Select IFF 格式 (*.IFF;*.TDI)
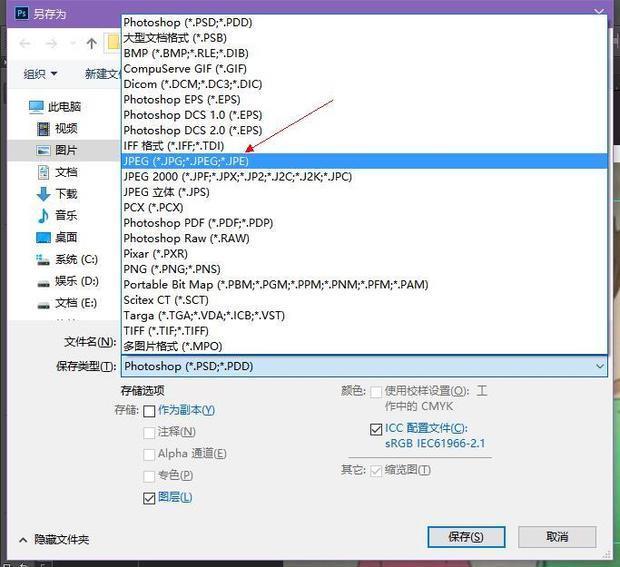Screen dimensions: 620x567 364,146
